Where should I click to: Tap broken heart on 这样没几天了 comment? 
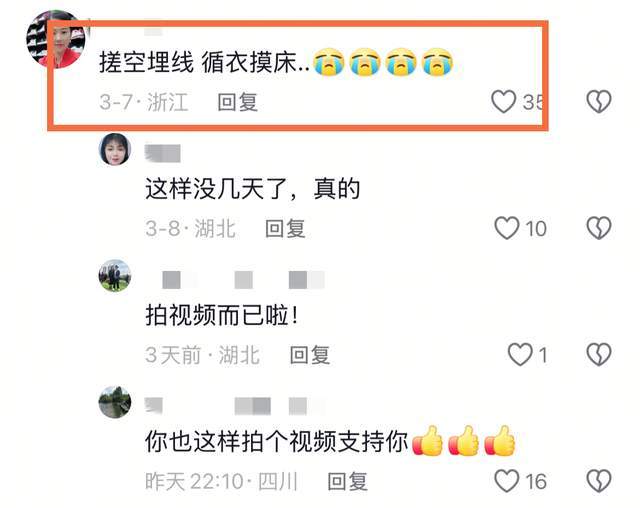pos(599,228)
